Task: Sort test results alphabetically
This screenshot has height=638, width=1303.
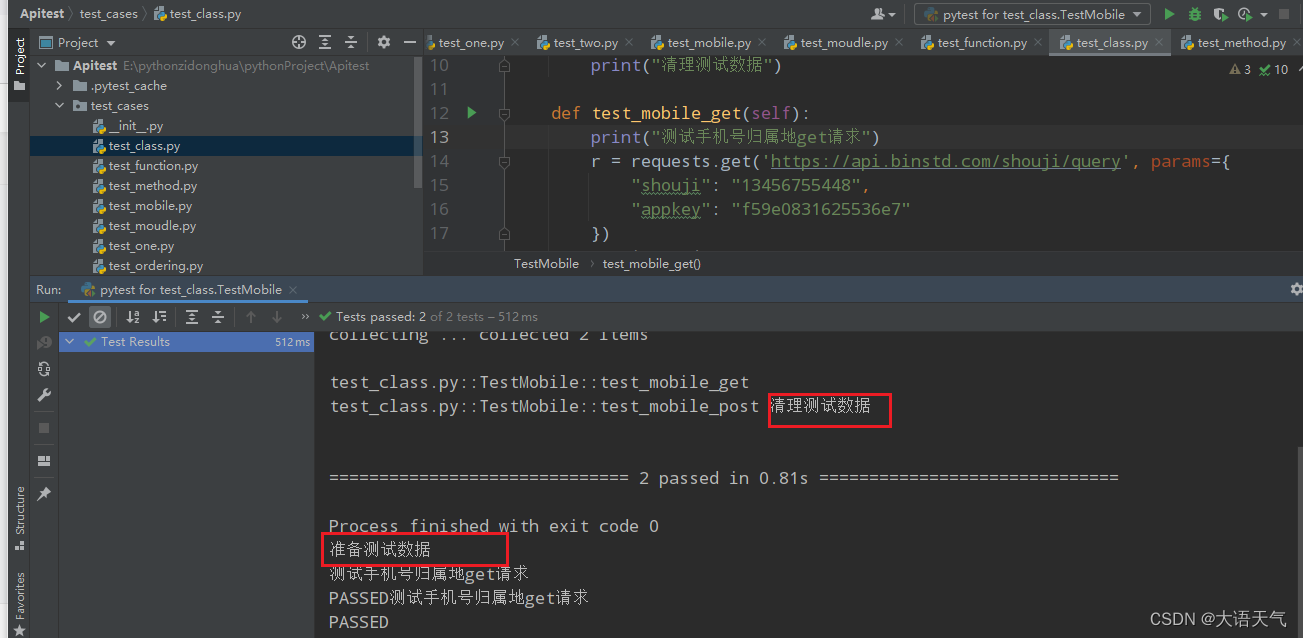Action: tap(132, 317)
